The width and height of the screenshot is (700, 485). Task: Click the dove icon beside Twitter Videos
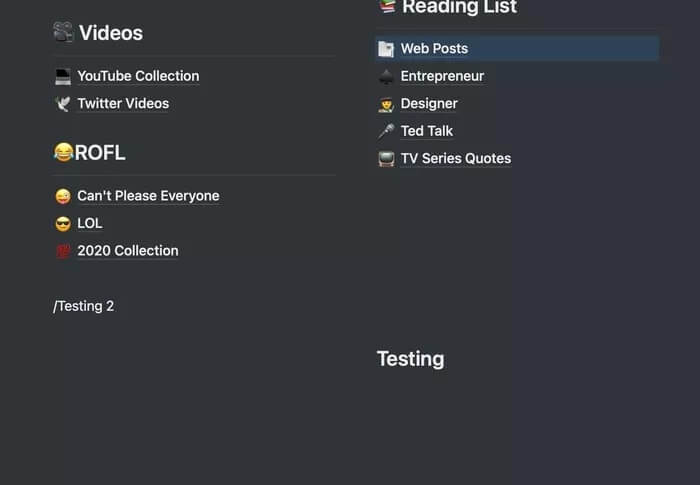click(x=63, y=104)
